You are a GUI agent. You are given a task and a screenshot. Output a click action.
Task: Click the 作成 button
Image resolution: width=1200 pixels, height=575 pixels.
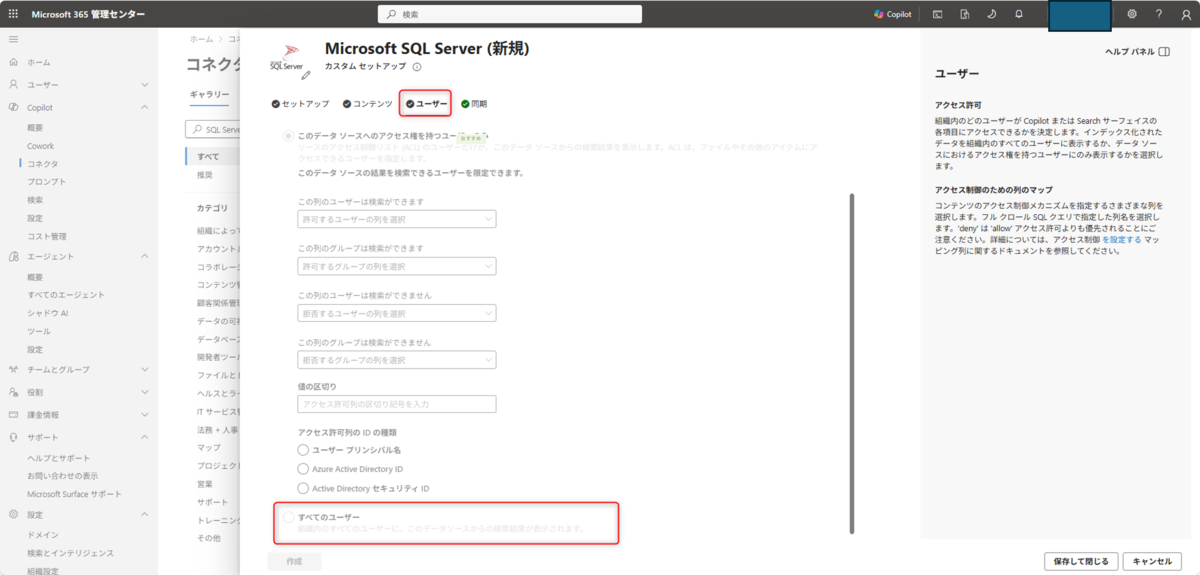coord(294,561)
